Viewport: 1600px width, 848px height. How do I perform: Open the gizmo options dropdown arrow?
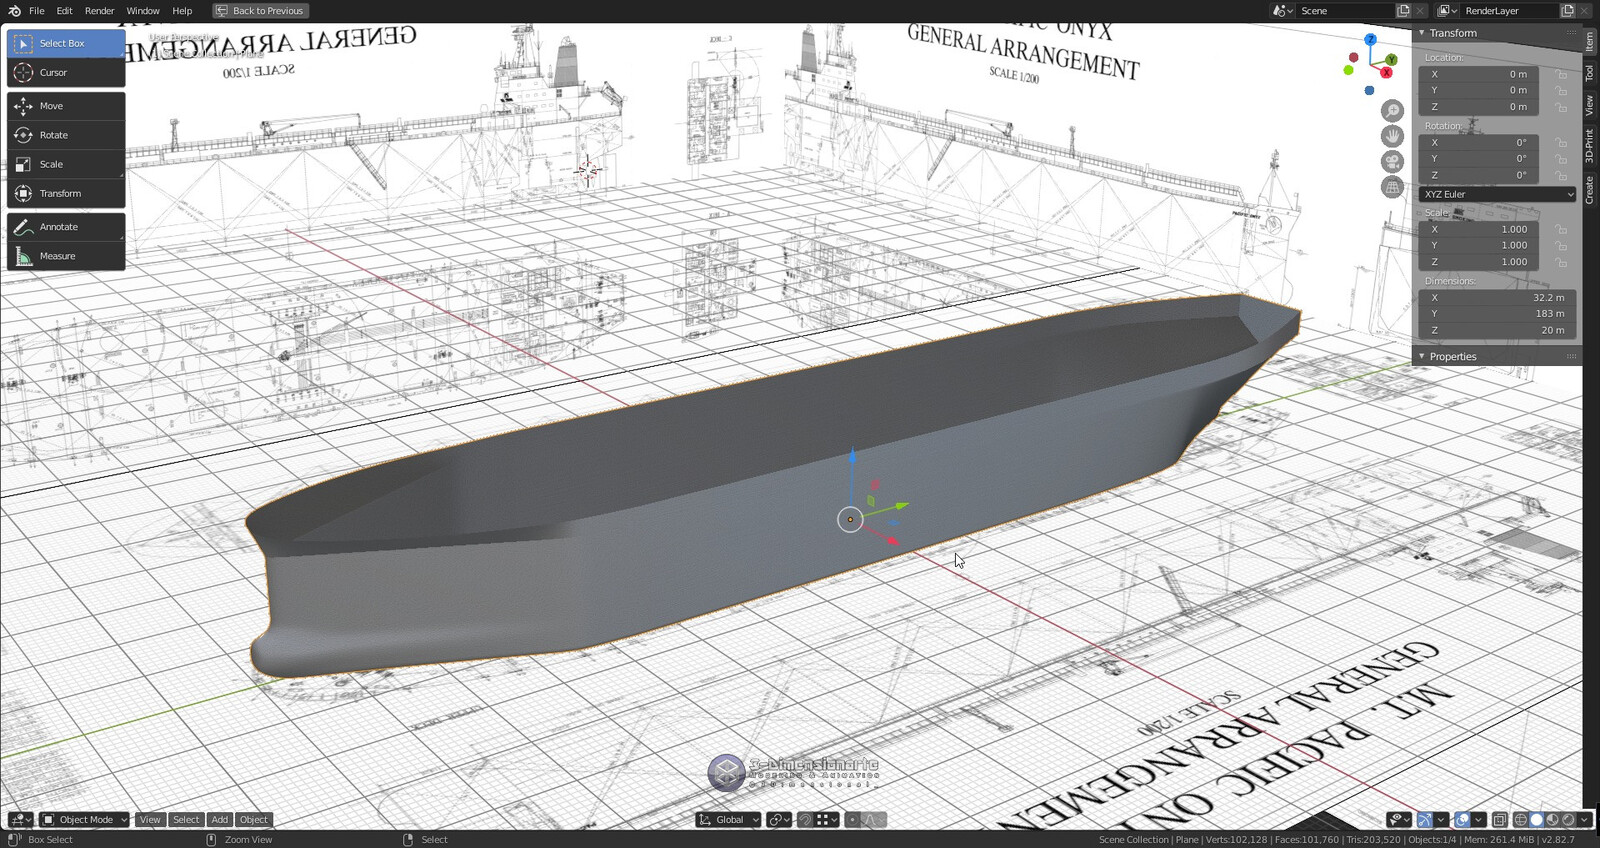[1441, 820]
